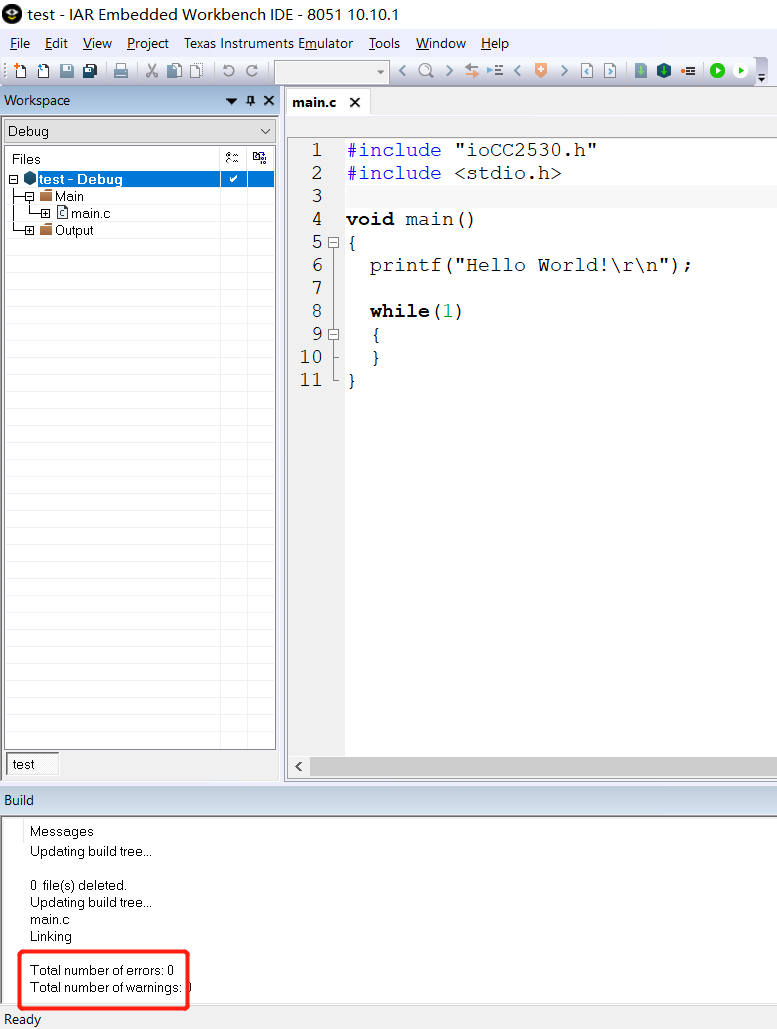Click the Download and Debug green icon
The image size is (777, 1029).
pyautogui.click(x=717, y=70)
